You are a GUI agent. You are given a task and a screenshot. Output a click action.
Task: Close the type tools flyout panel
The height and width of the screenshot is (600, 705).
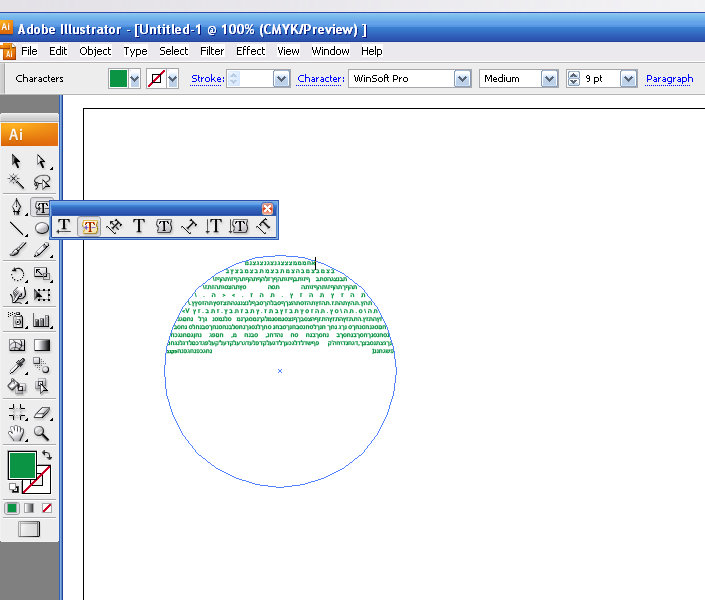[x=267, y=209]
